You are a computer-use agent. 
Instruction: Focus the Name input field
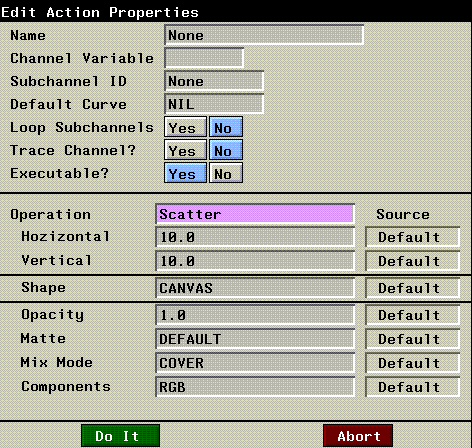click(x=264, y=35)
